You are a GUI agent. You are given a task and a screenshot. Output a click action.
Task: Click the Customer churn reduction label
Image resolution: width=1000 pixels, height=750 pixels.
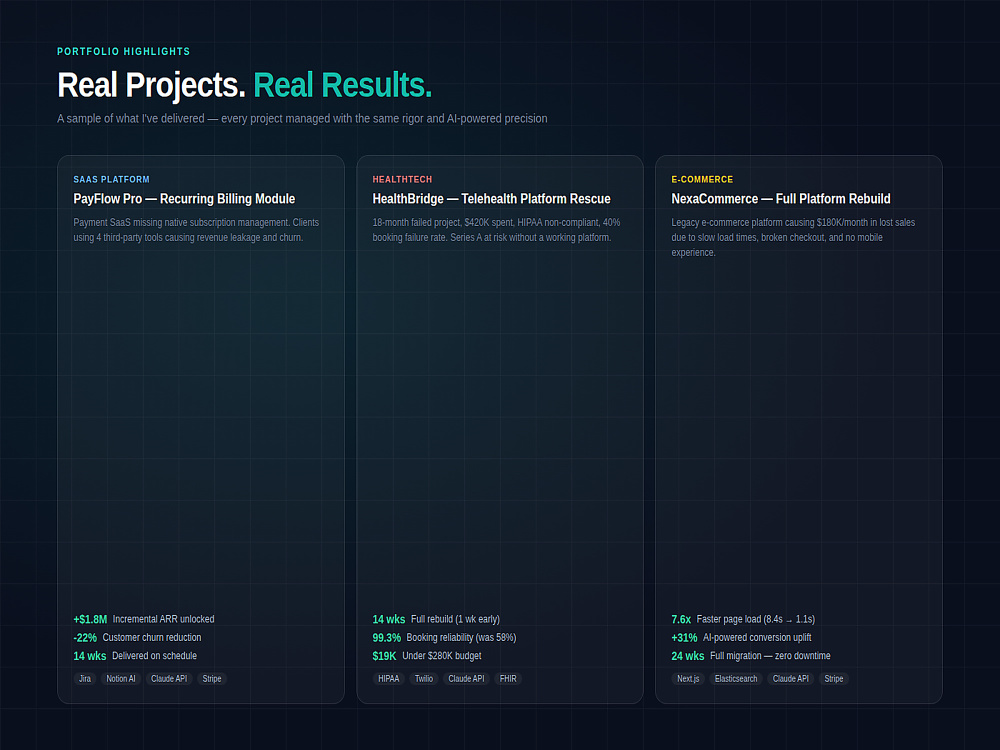(x=152, y=638)
